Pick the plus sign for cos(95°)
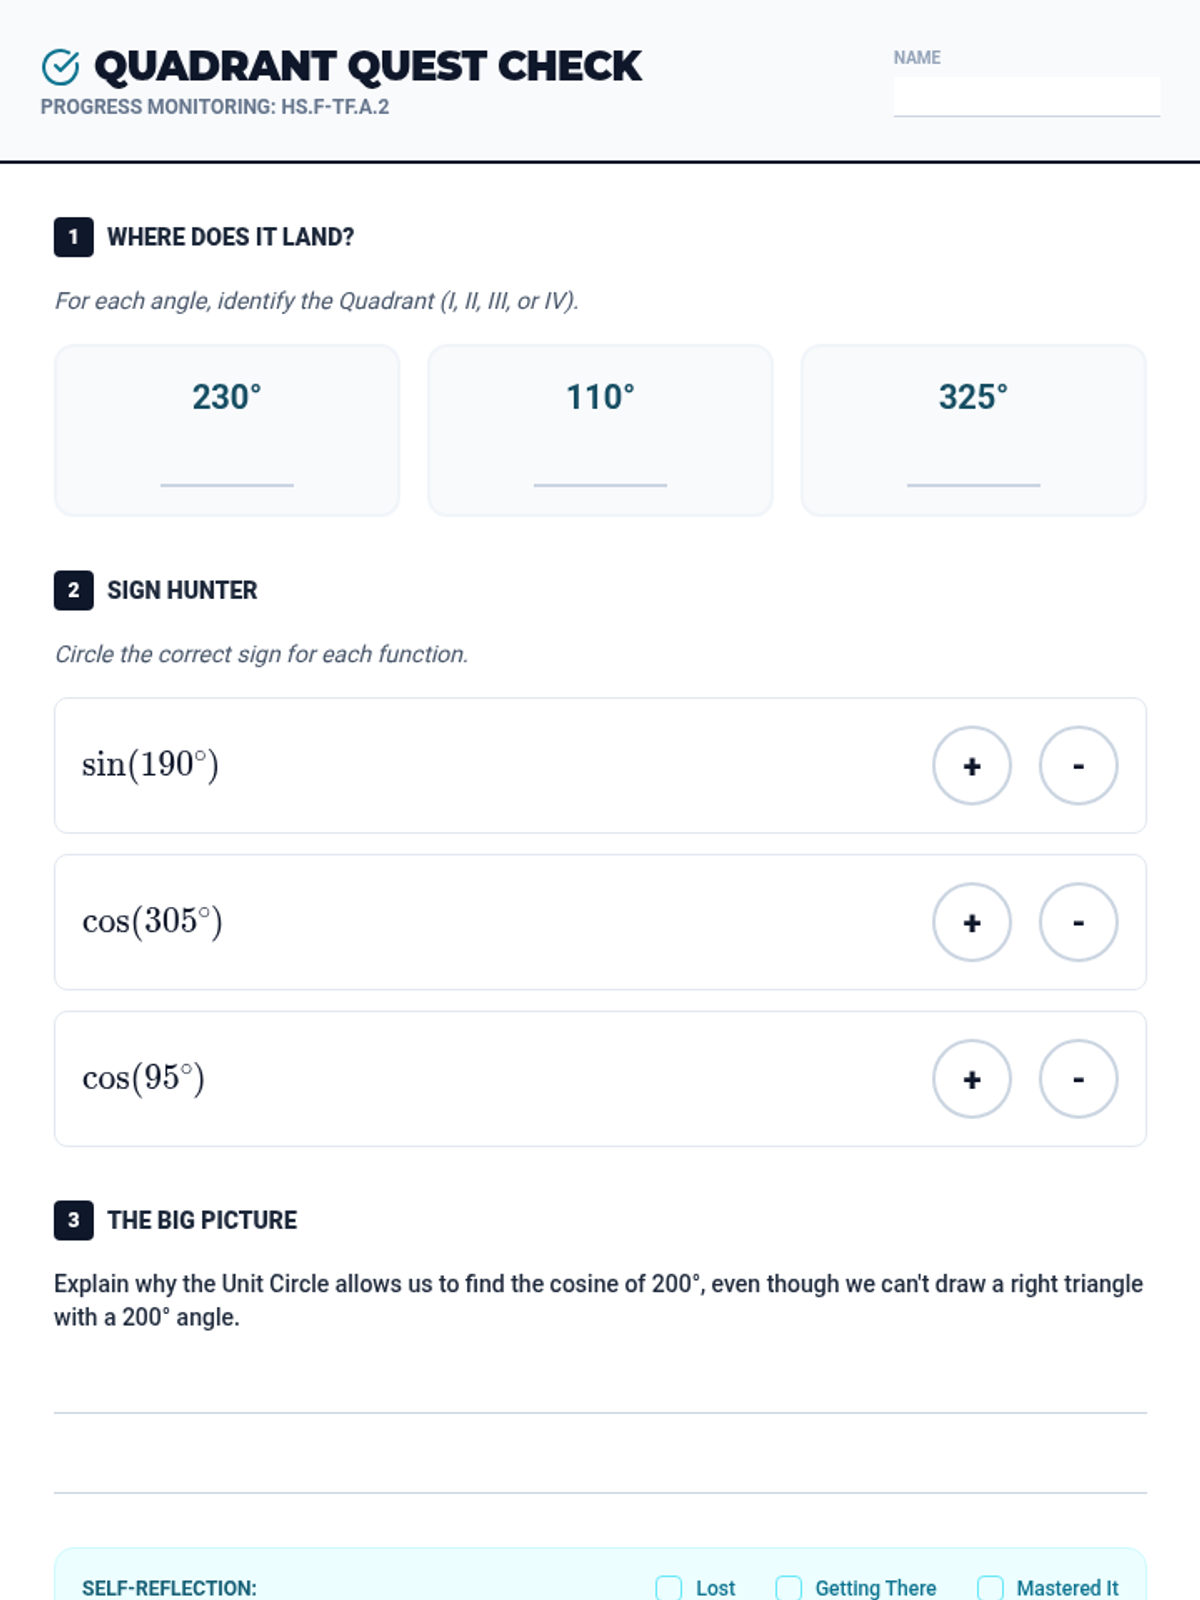Screen dimensions: 1200x1600 pos(971,1079)
